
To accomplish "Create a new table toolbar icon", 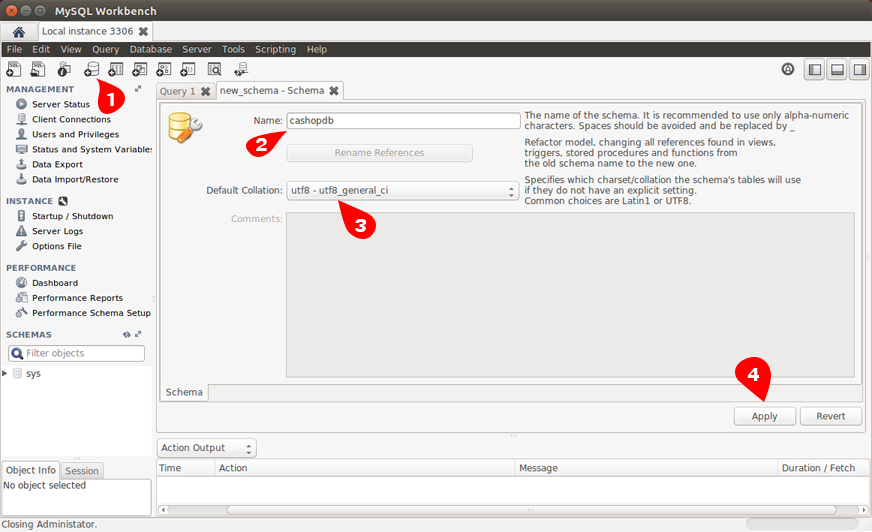I will [115, 69].
